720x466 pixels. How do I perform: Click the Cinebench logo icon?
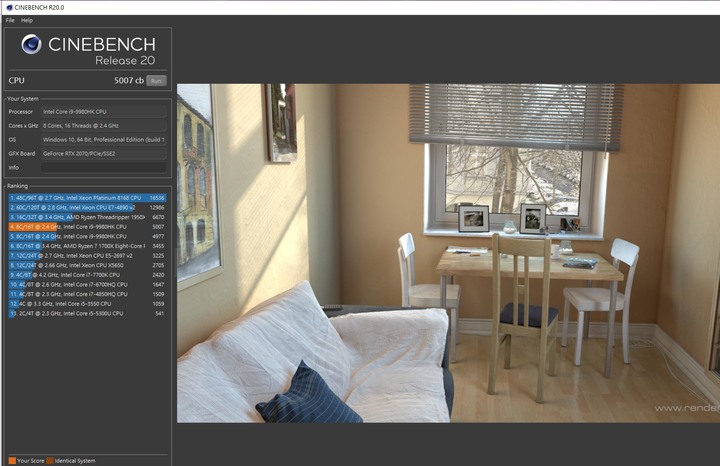[31, 44]
